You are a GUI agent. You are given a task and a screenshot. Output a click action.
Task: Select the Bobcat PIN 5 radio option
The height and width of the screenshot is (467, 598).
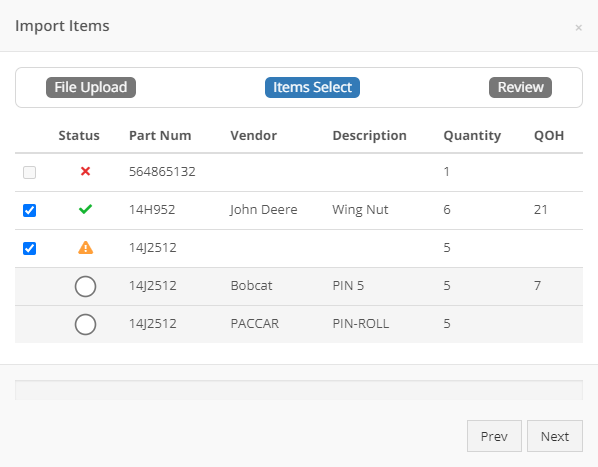85,286
